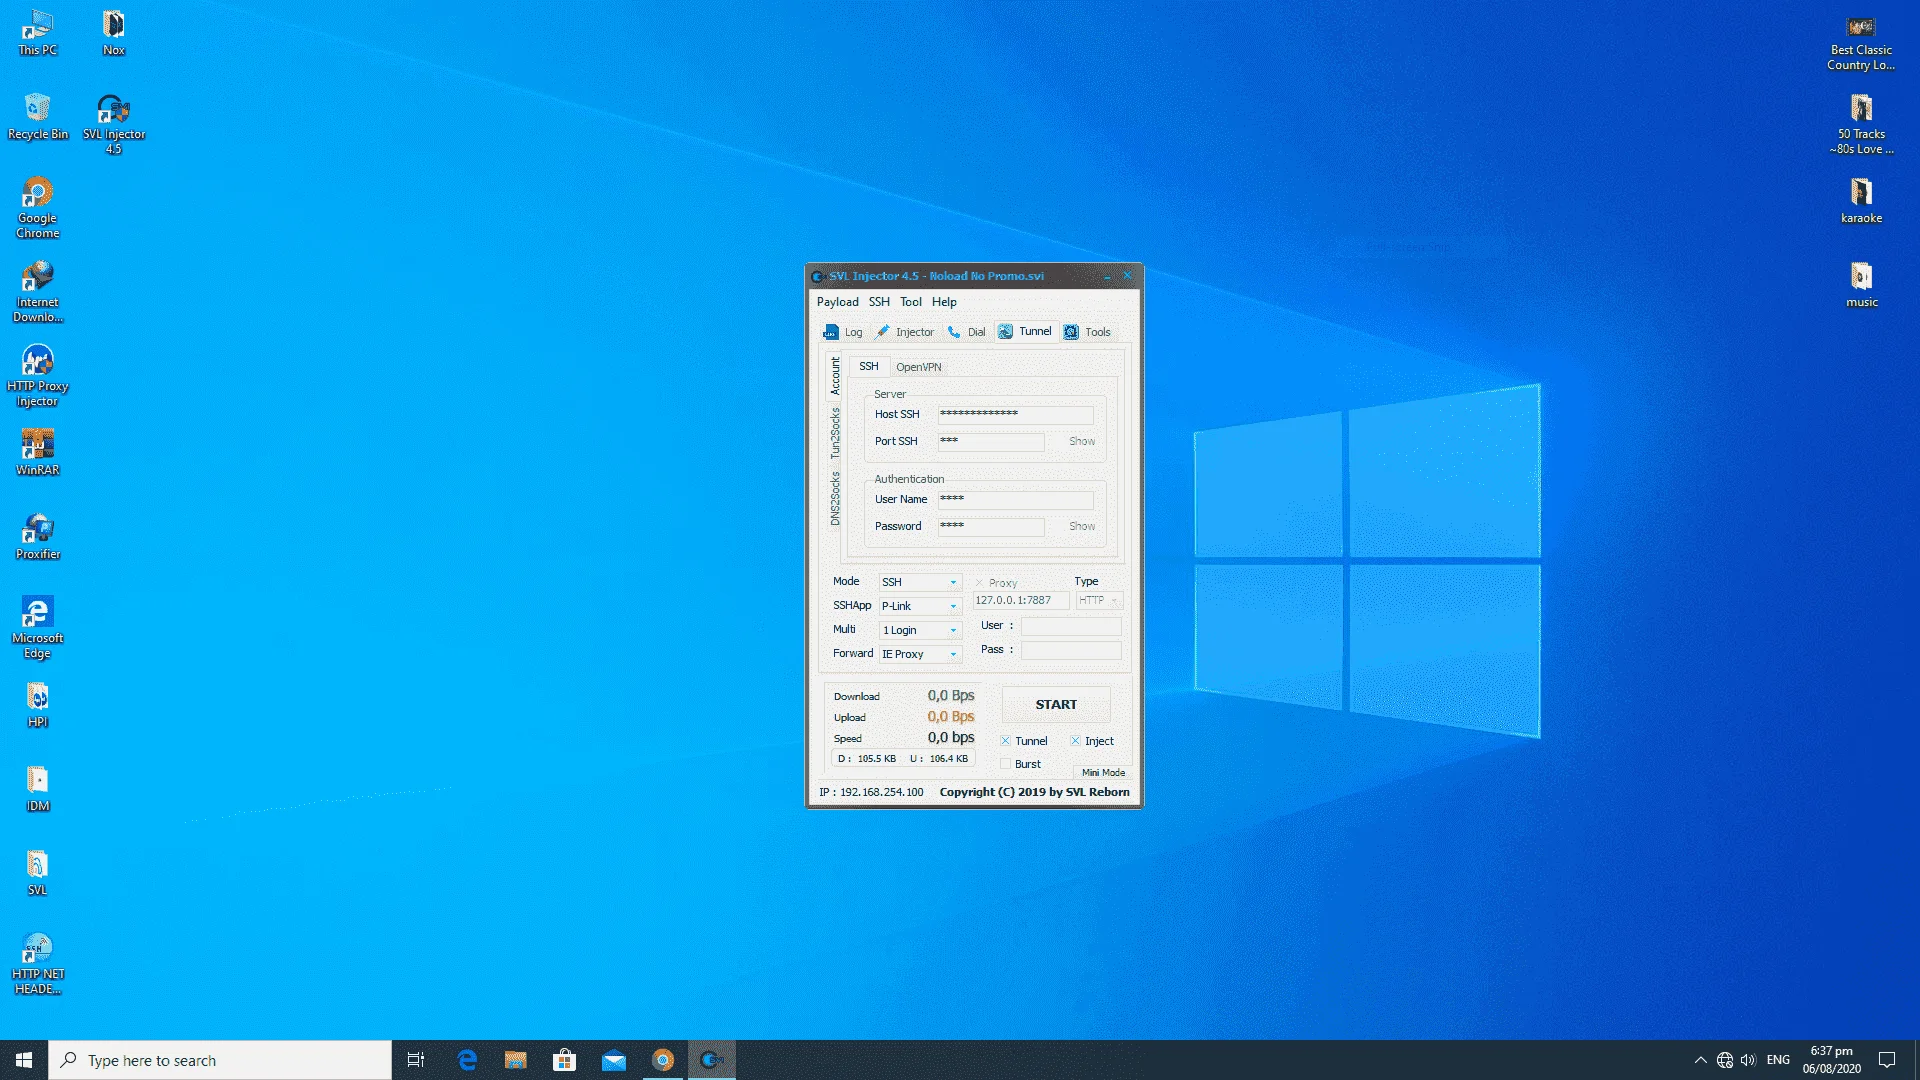Open the SSH menu in menu bar
The image size is (1920, 1080).
(879, 302)
